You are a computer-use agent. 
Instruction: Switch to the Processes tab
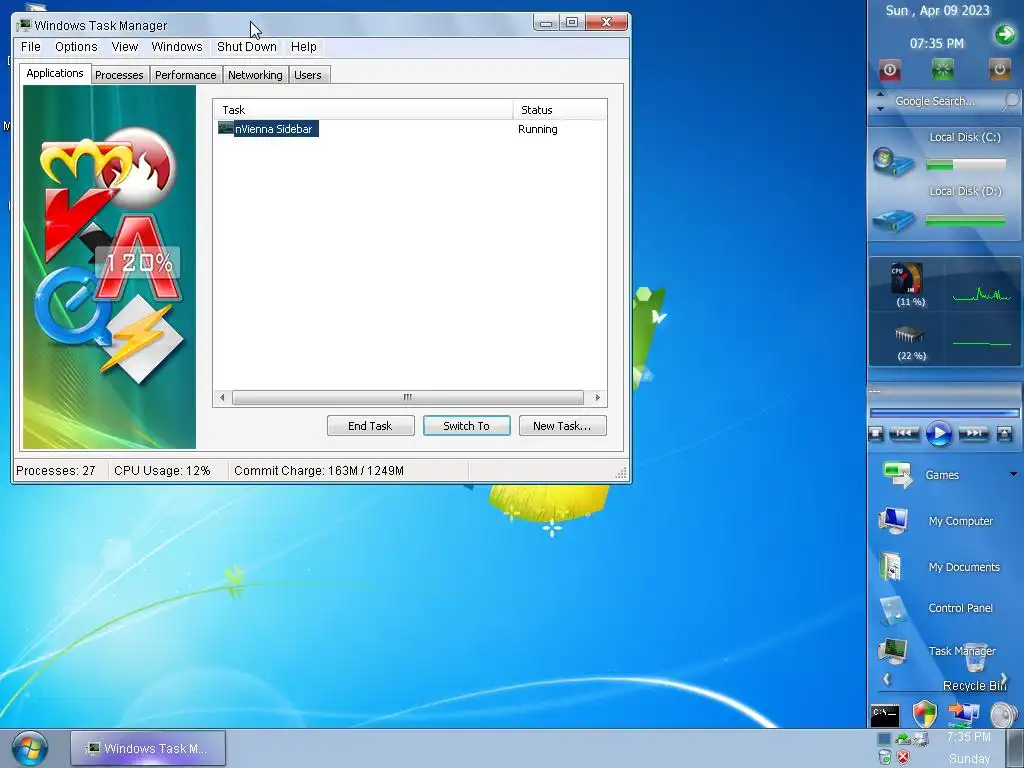119,74
